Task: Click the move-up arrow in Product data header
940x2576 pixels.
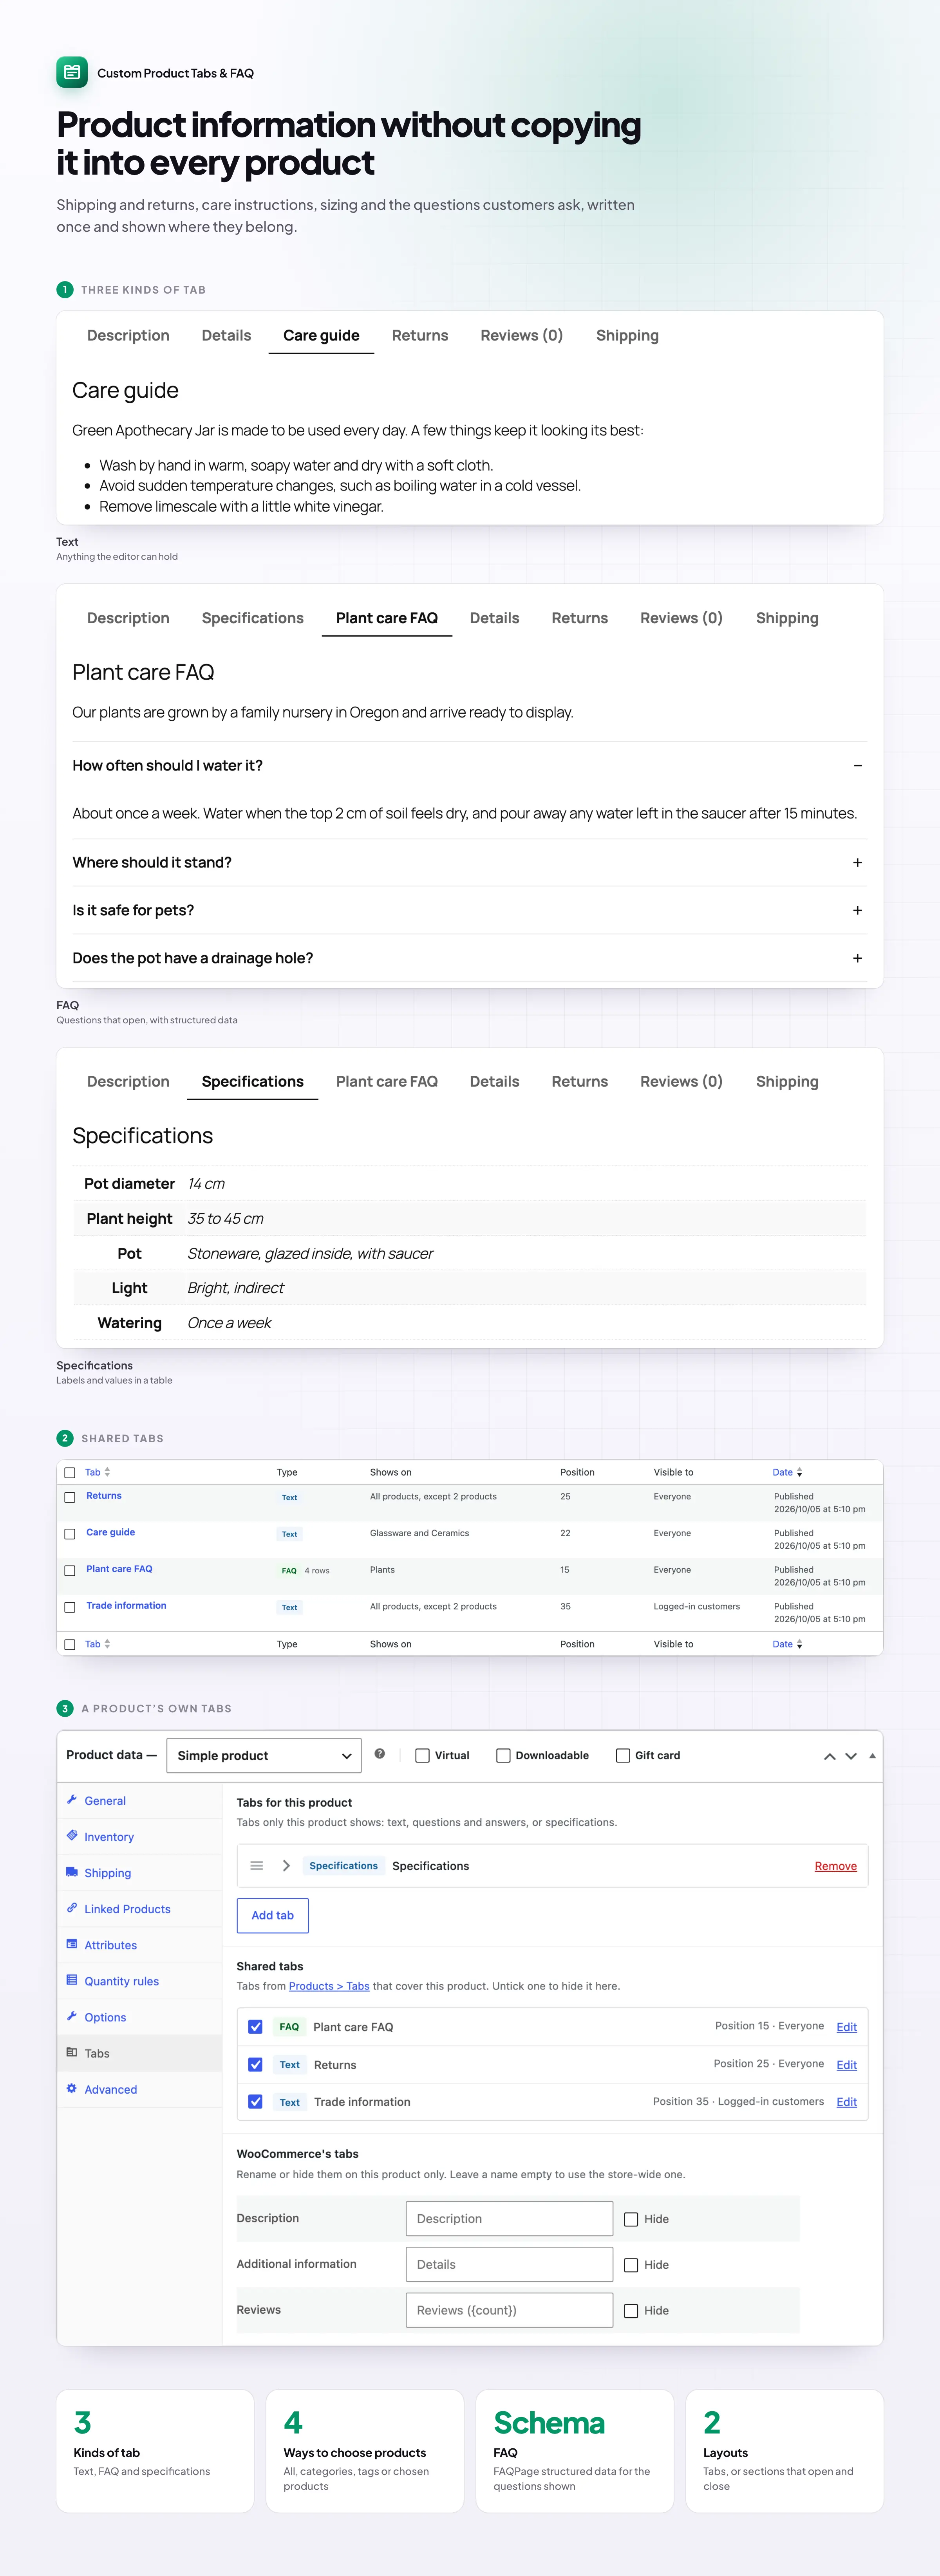Action: click(829, 1755)
